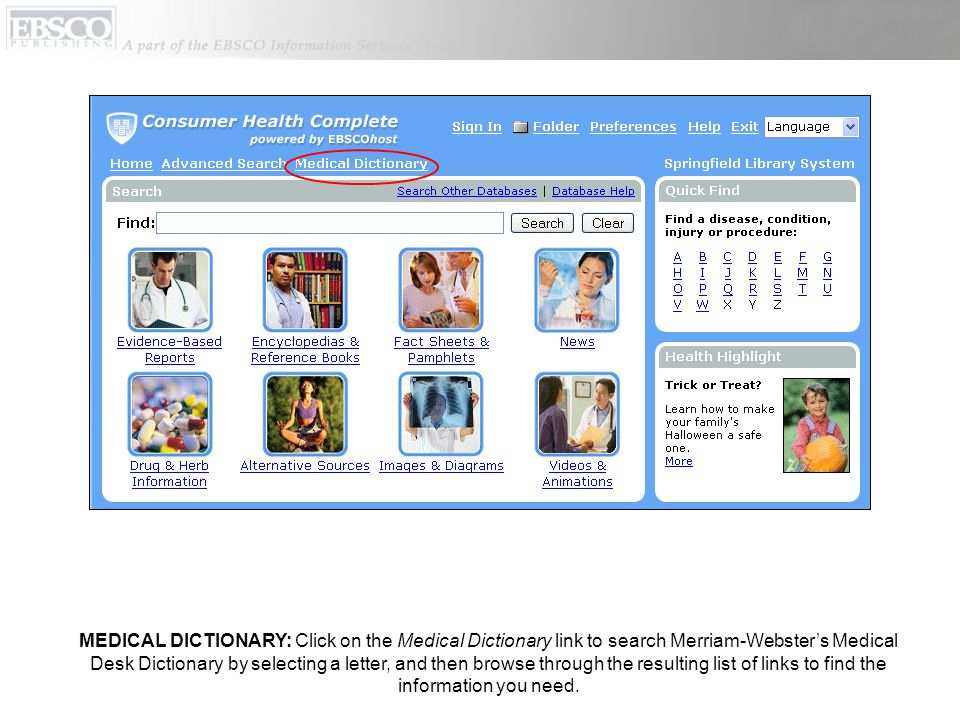Select letter E in Quick Find

click(778, 257)
